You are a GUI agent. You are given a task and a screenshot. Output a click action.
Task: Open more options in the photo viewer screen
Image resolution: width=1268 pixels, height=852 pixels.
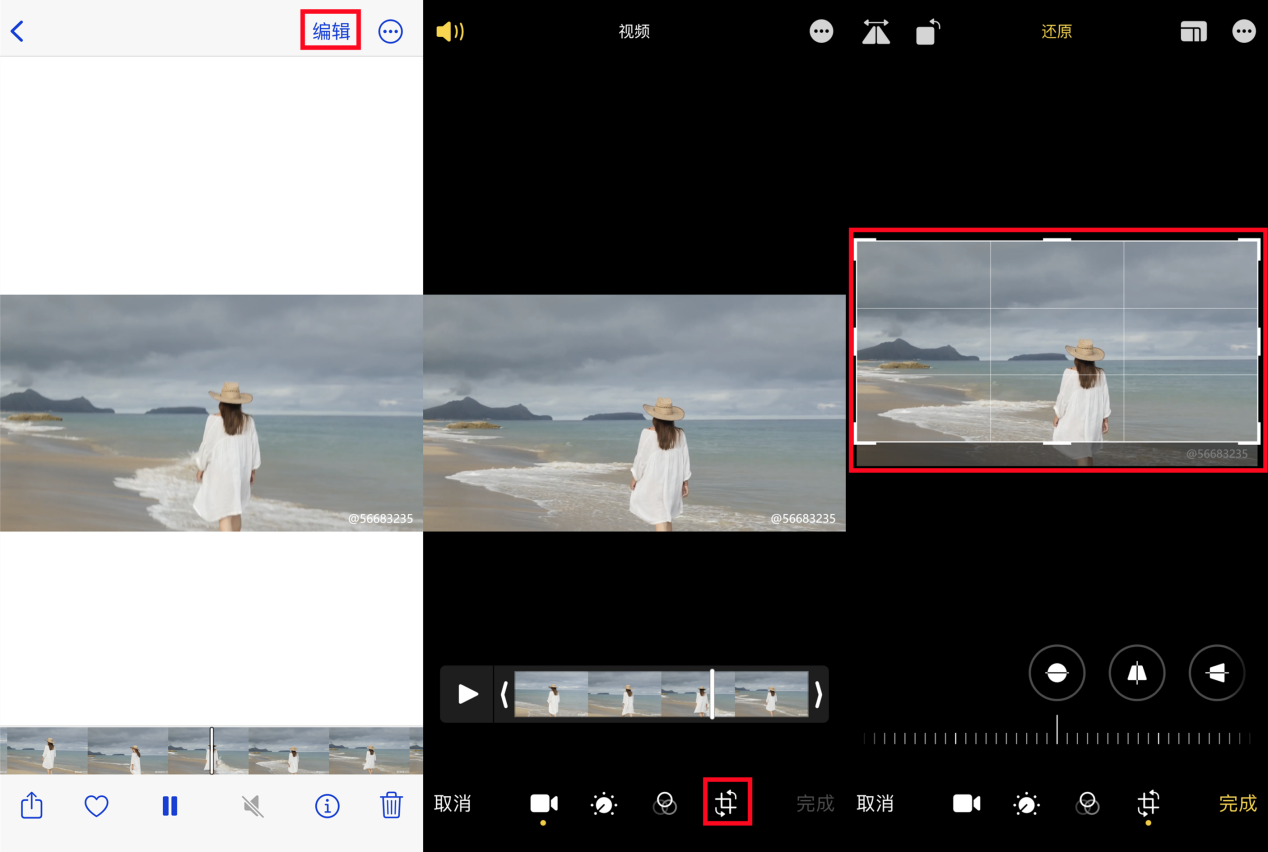click(x=391, y=32)
